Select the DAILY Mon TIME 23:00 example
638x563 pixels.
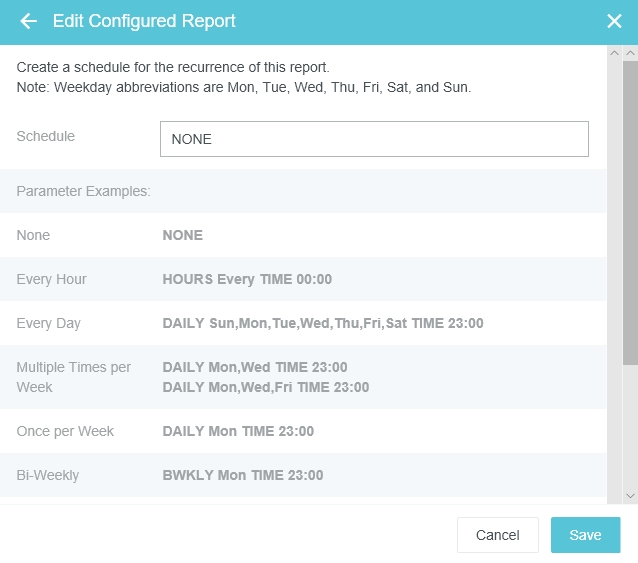238,431
